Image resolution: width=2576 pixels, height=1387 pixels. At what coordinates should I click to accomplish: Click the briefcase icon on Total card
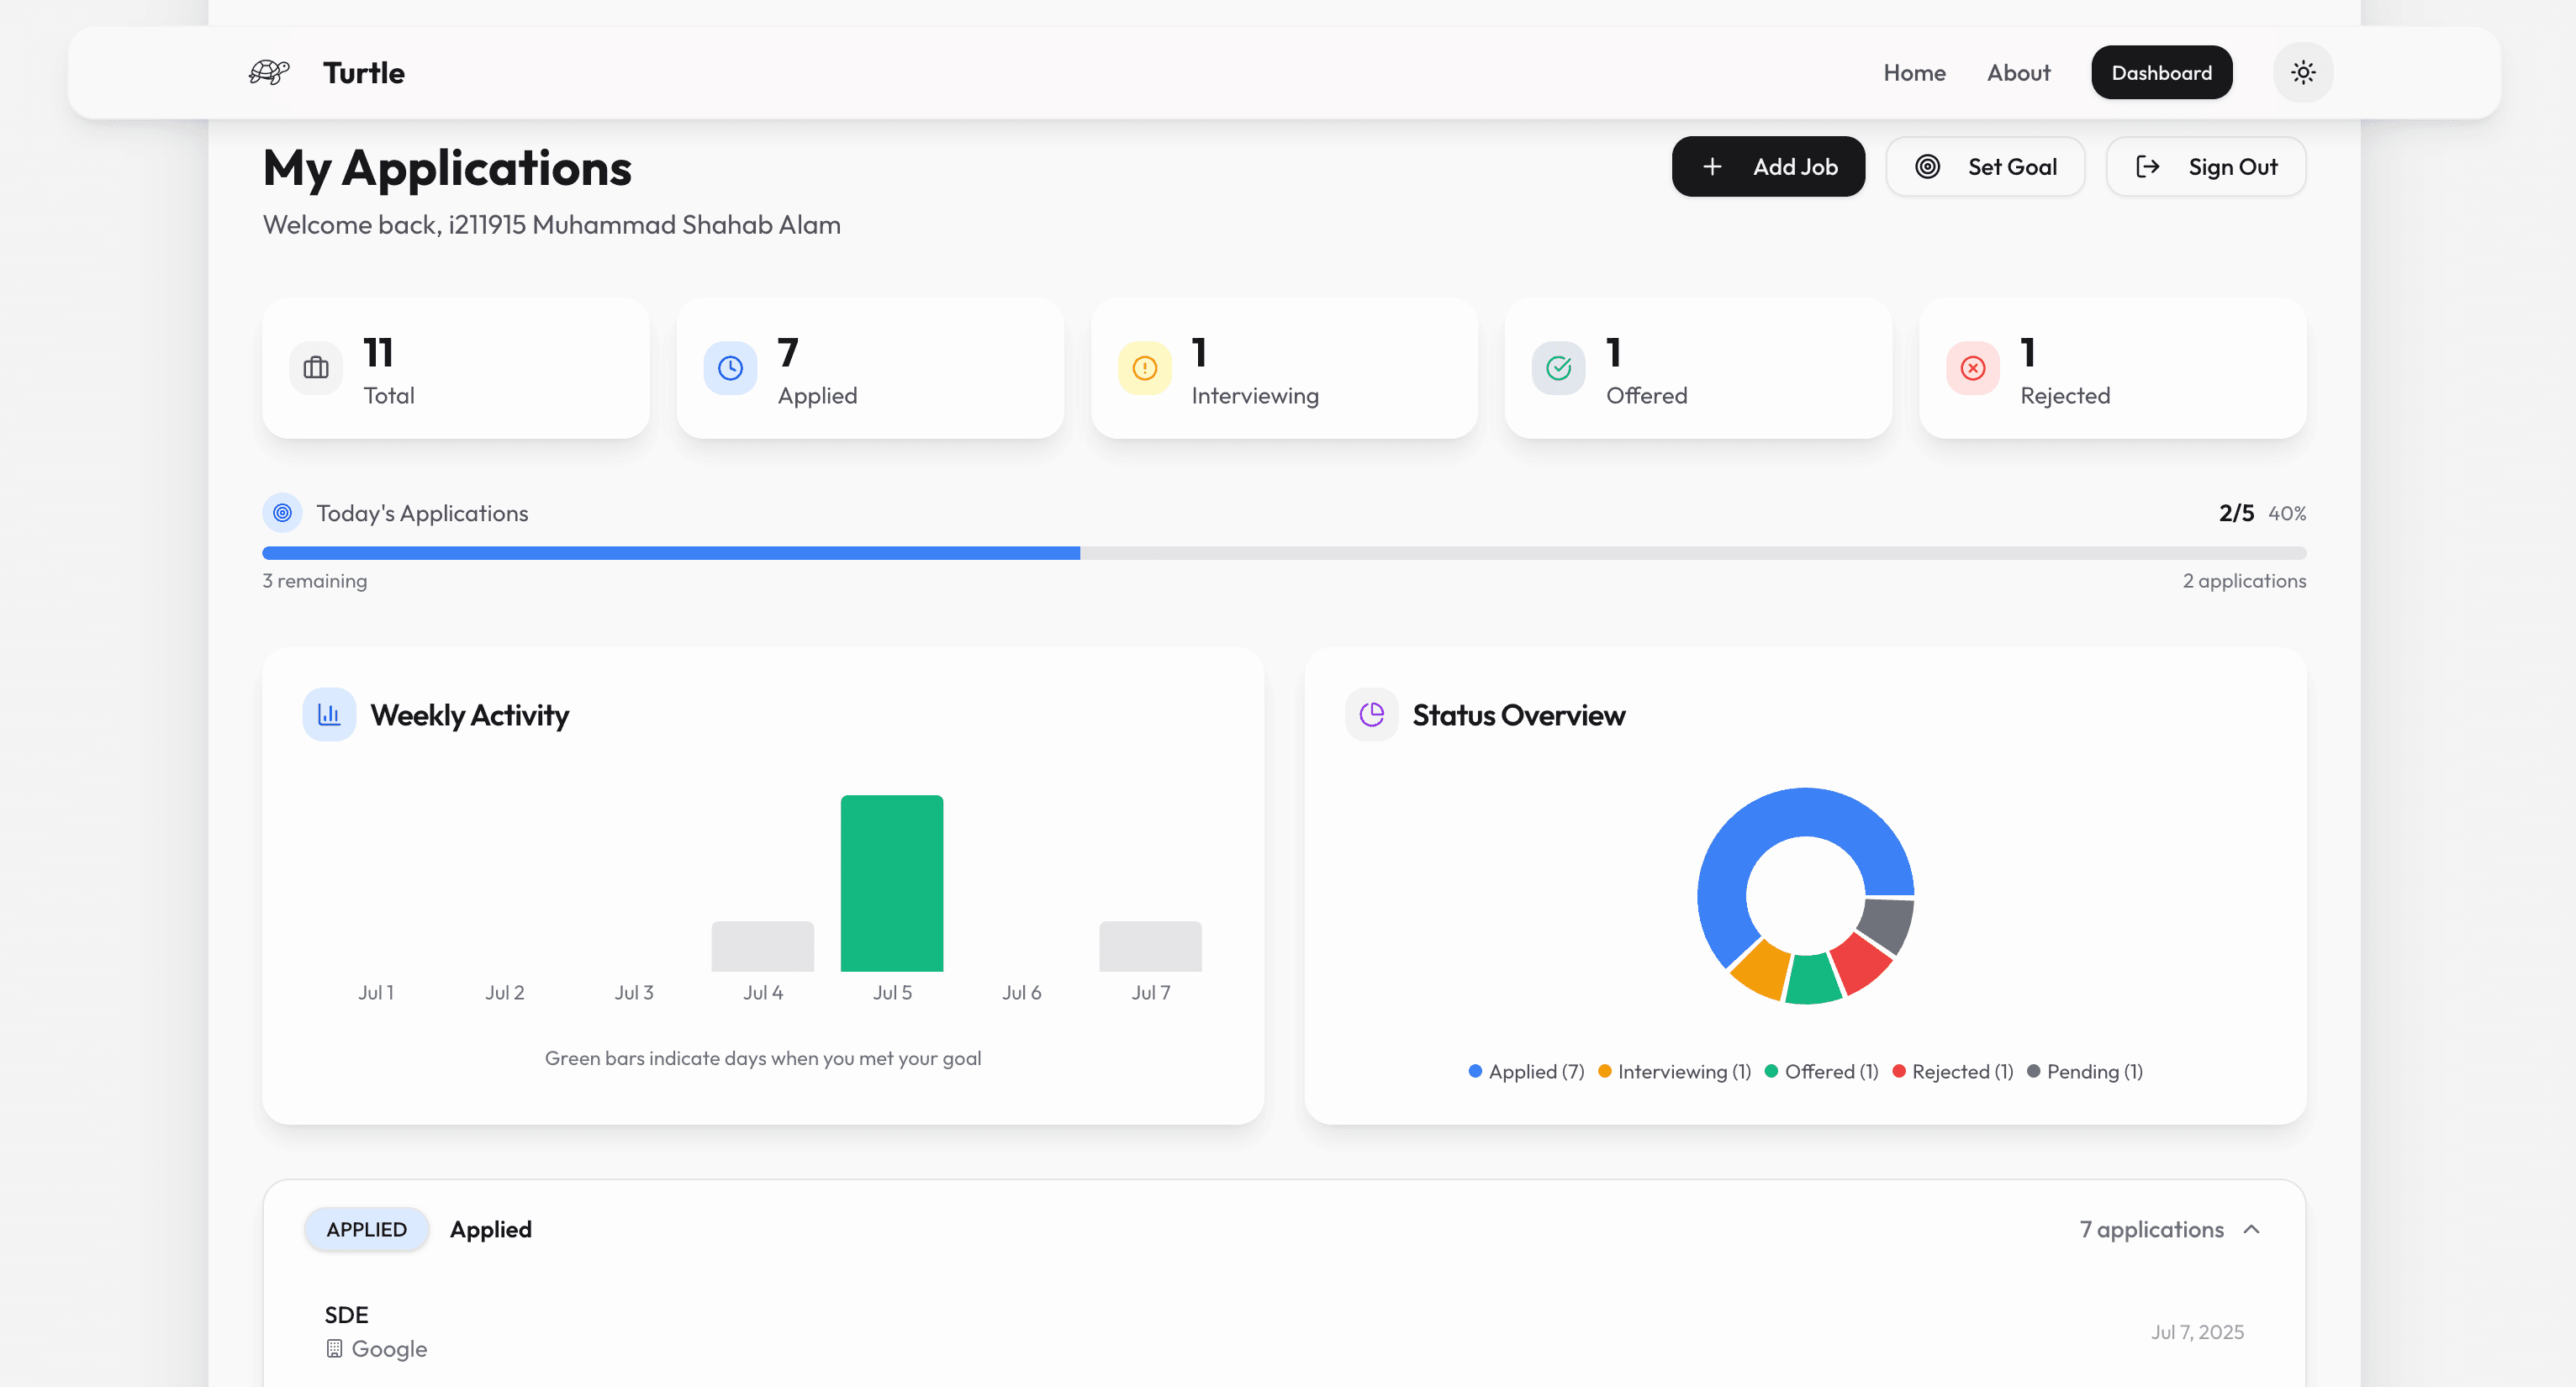coord(316,368)
